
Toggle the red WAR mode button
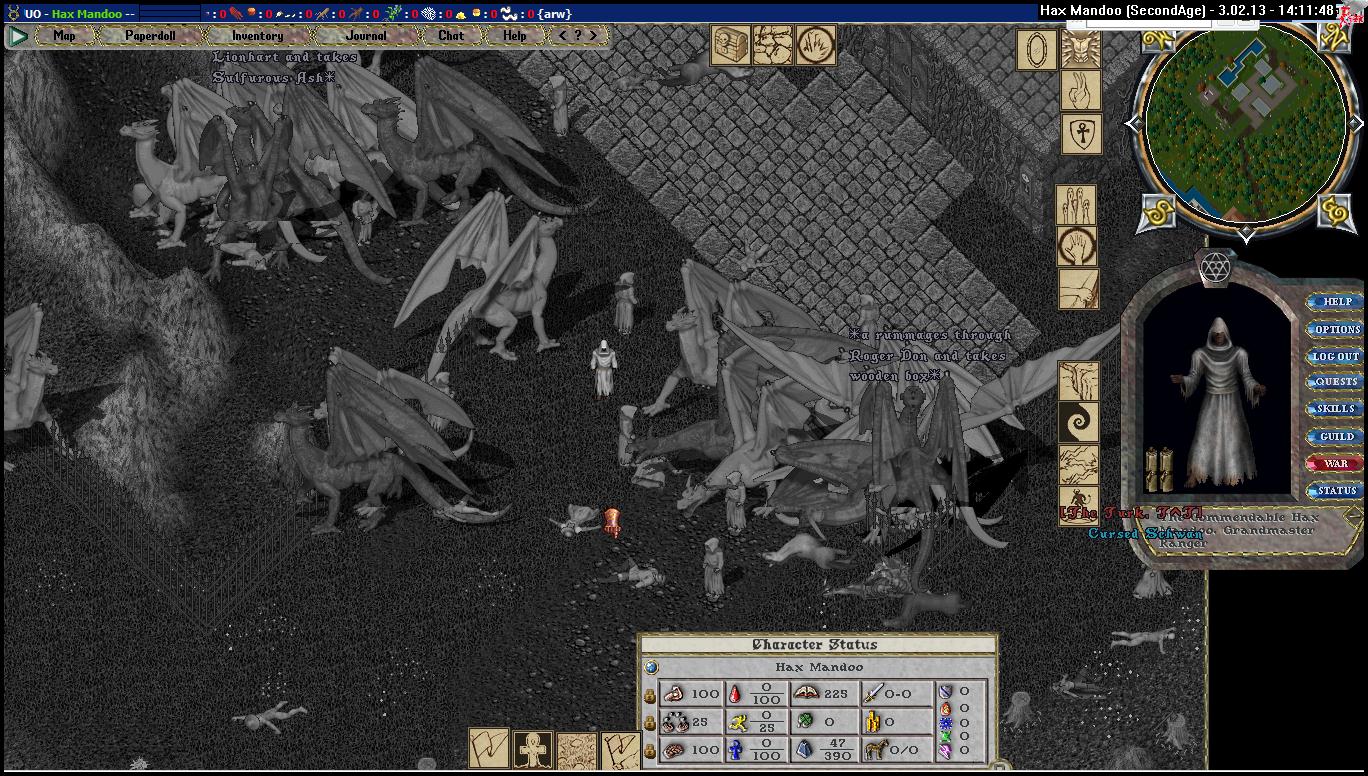(1336, 464)
